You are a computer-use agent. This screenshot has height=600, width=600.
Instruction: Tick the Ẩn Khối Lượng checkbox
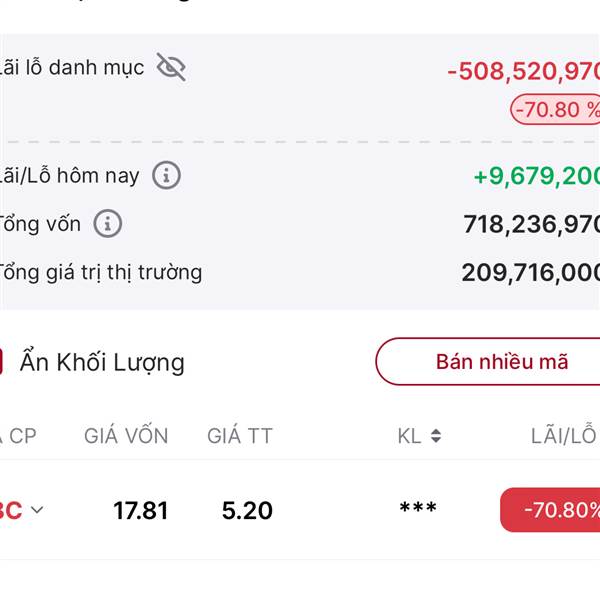(x=1, y=362)
